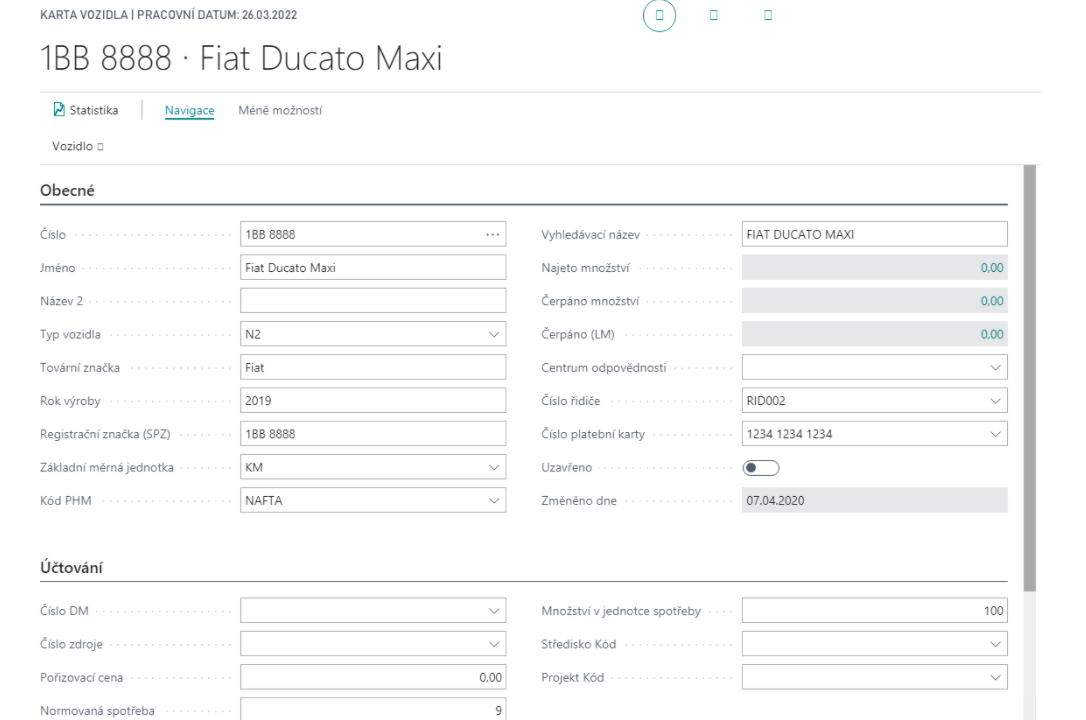Expand the Typ vozidla dropdown

point(492,334)
